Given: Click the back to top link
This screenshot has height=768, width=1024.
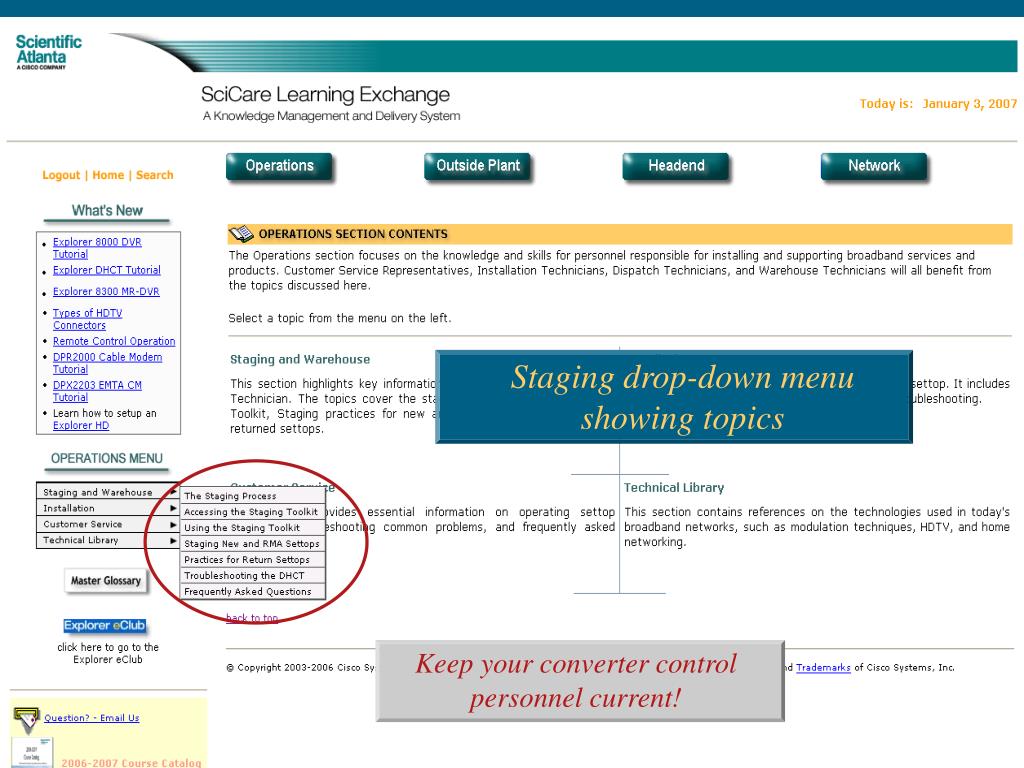Looking at the screenshot, I should 252,618.
